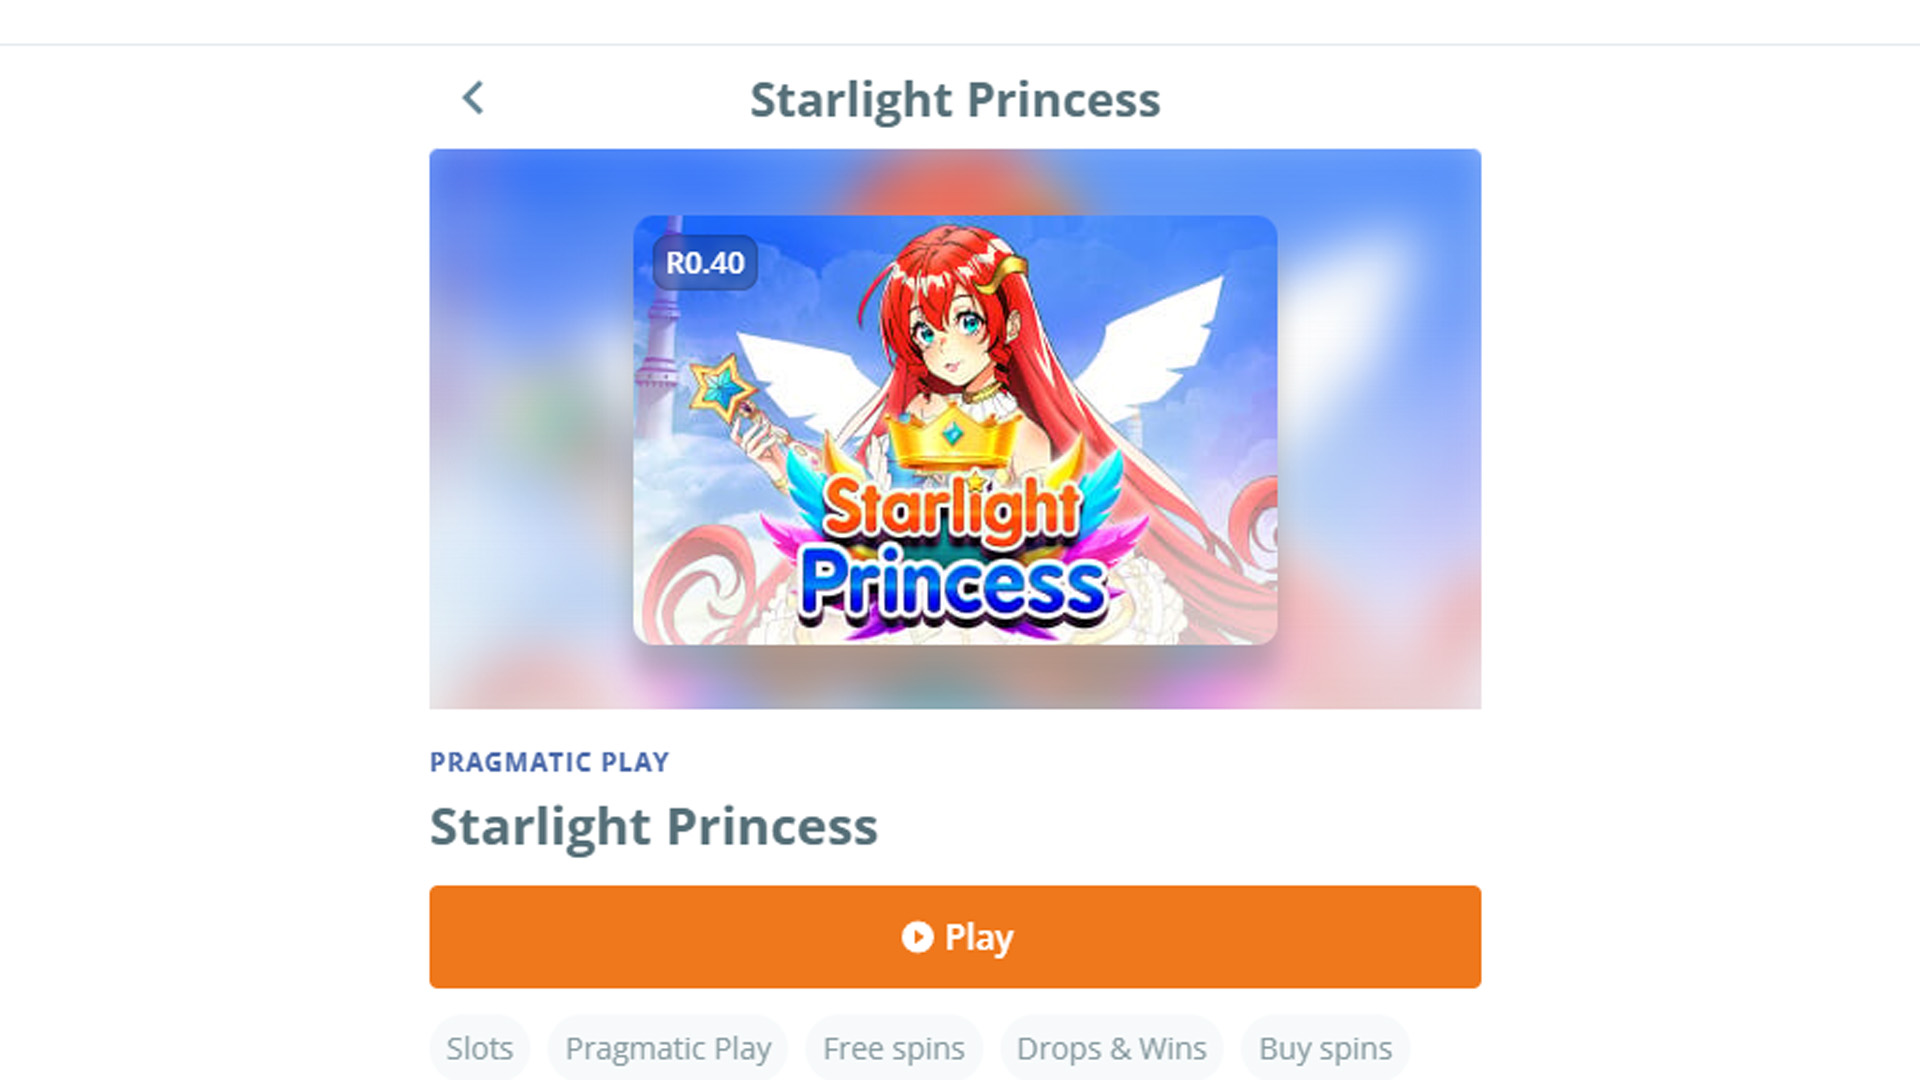Select the Slots category tag
This screenshot has height=1080, width=1920.
point(479,1048)
